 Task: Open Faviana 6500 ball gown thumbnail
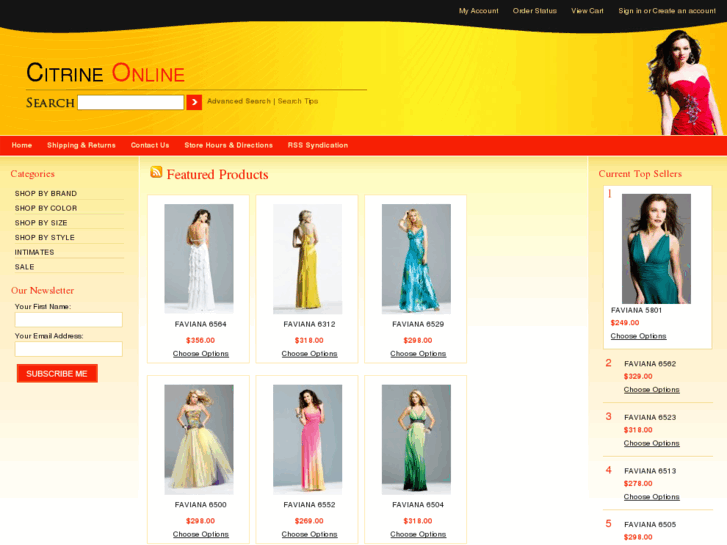click(199, 439)
